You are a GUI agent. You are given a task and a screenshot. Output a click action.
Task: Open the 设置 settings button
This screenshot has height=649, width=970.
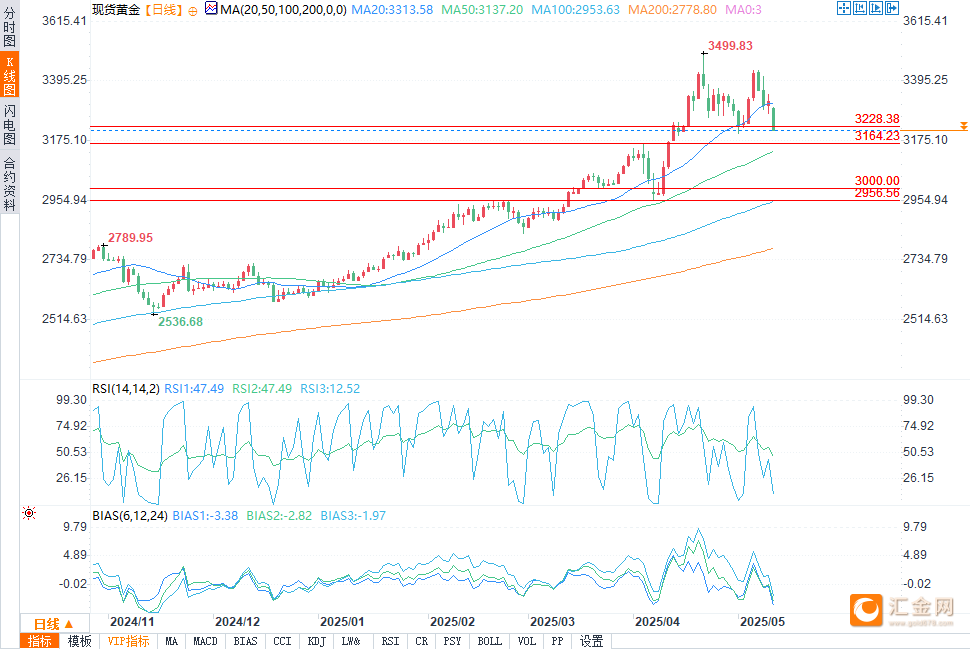pos(591,641)
